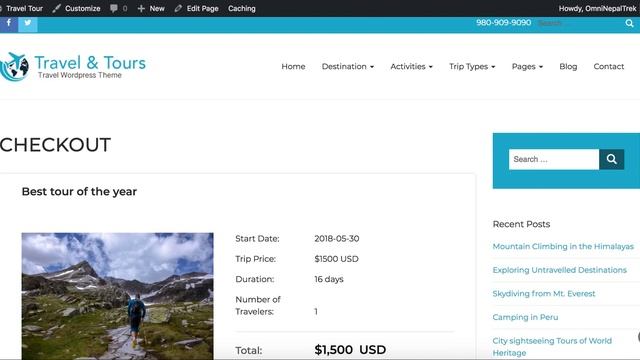
Task: Focus the sidebar Search input field
Action: (x=554, y=159)
